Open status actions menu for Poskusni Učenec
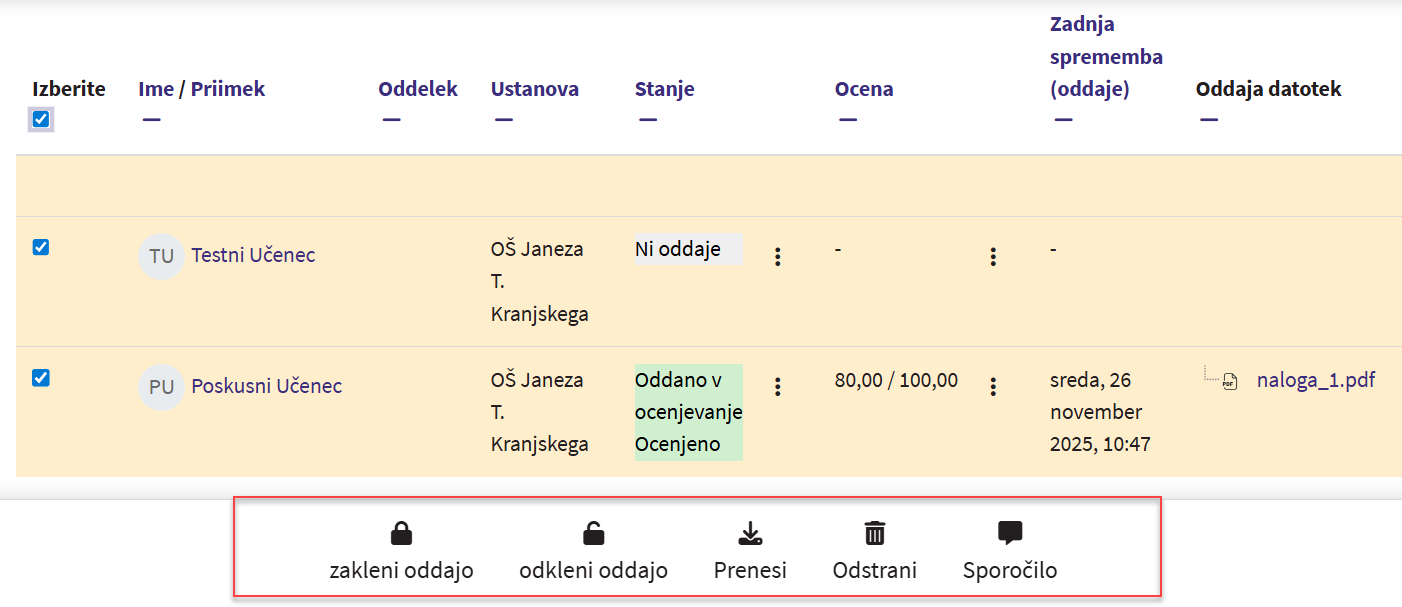 tap(777, 387)
